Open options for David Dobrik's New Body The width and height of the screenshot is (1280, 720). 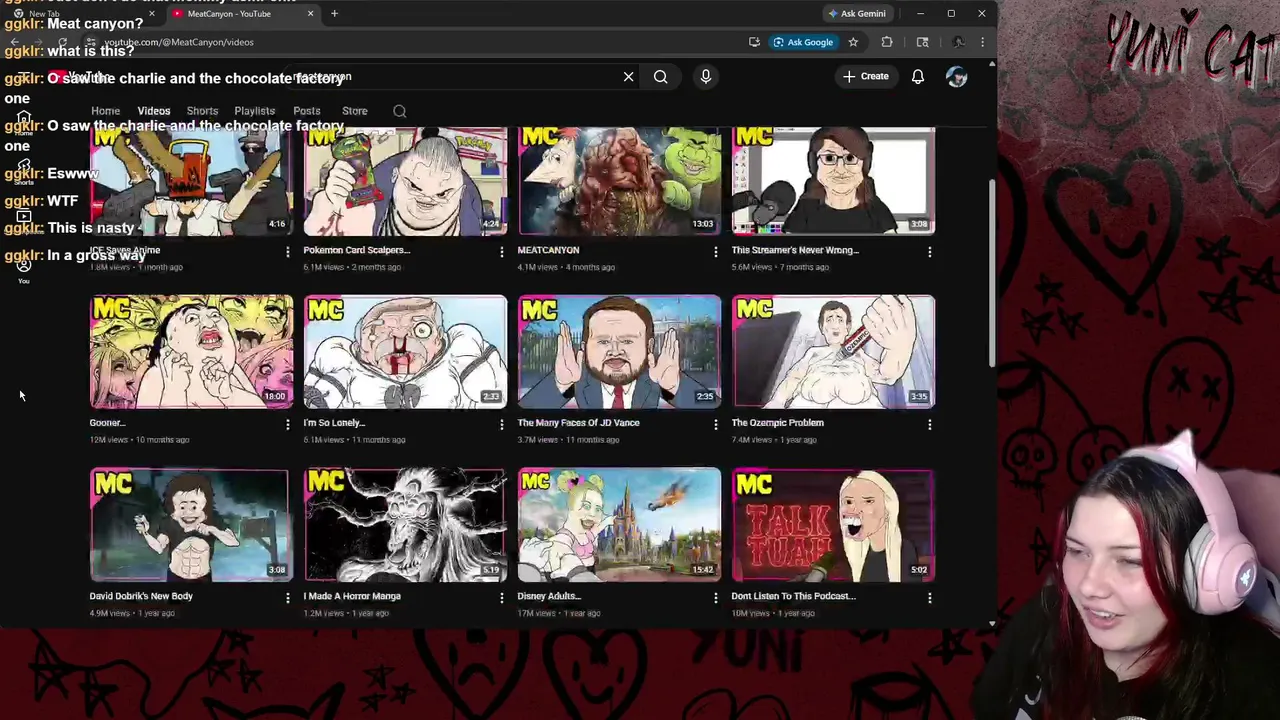coord(288,598)
